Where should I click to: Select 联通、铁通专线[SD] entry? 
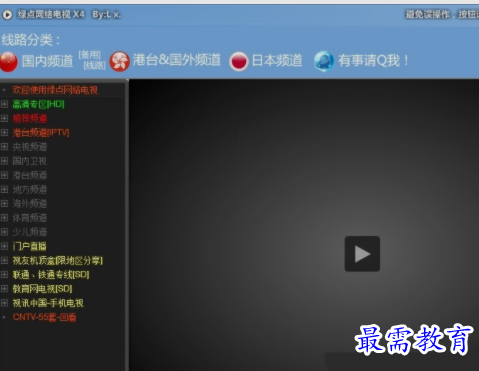51,274
